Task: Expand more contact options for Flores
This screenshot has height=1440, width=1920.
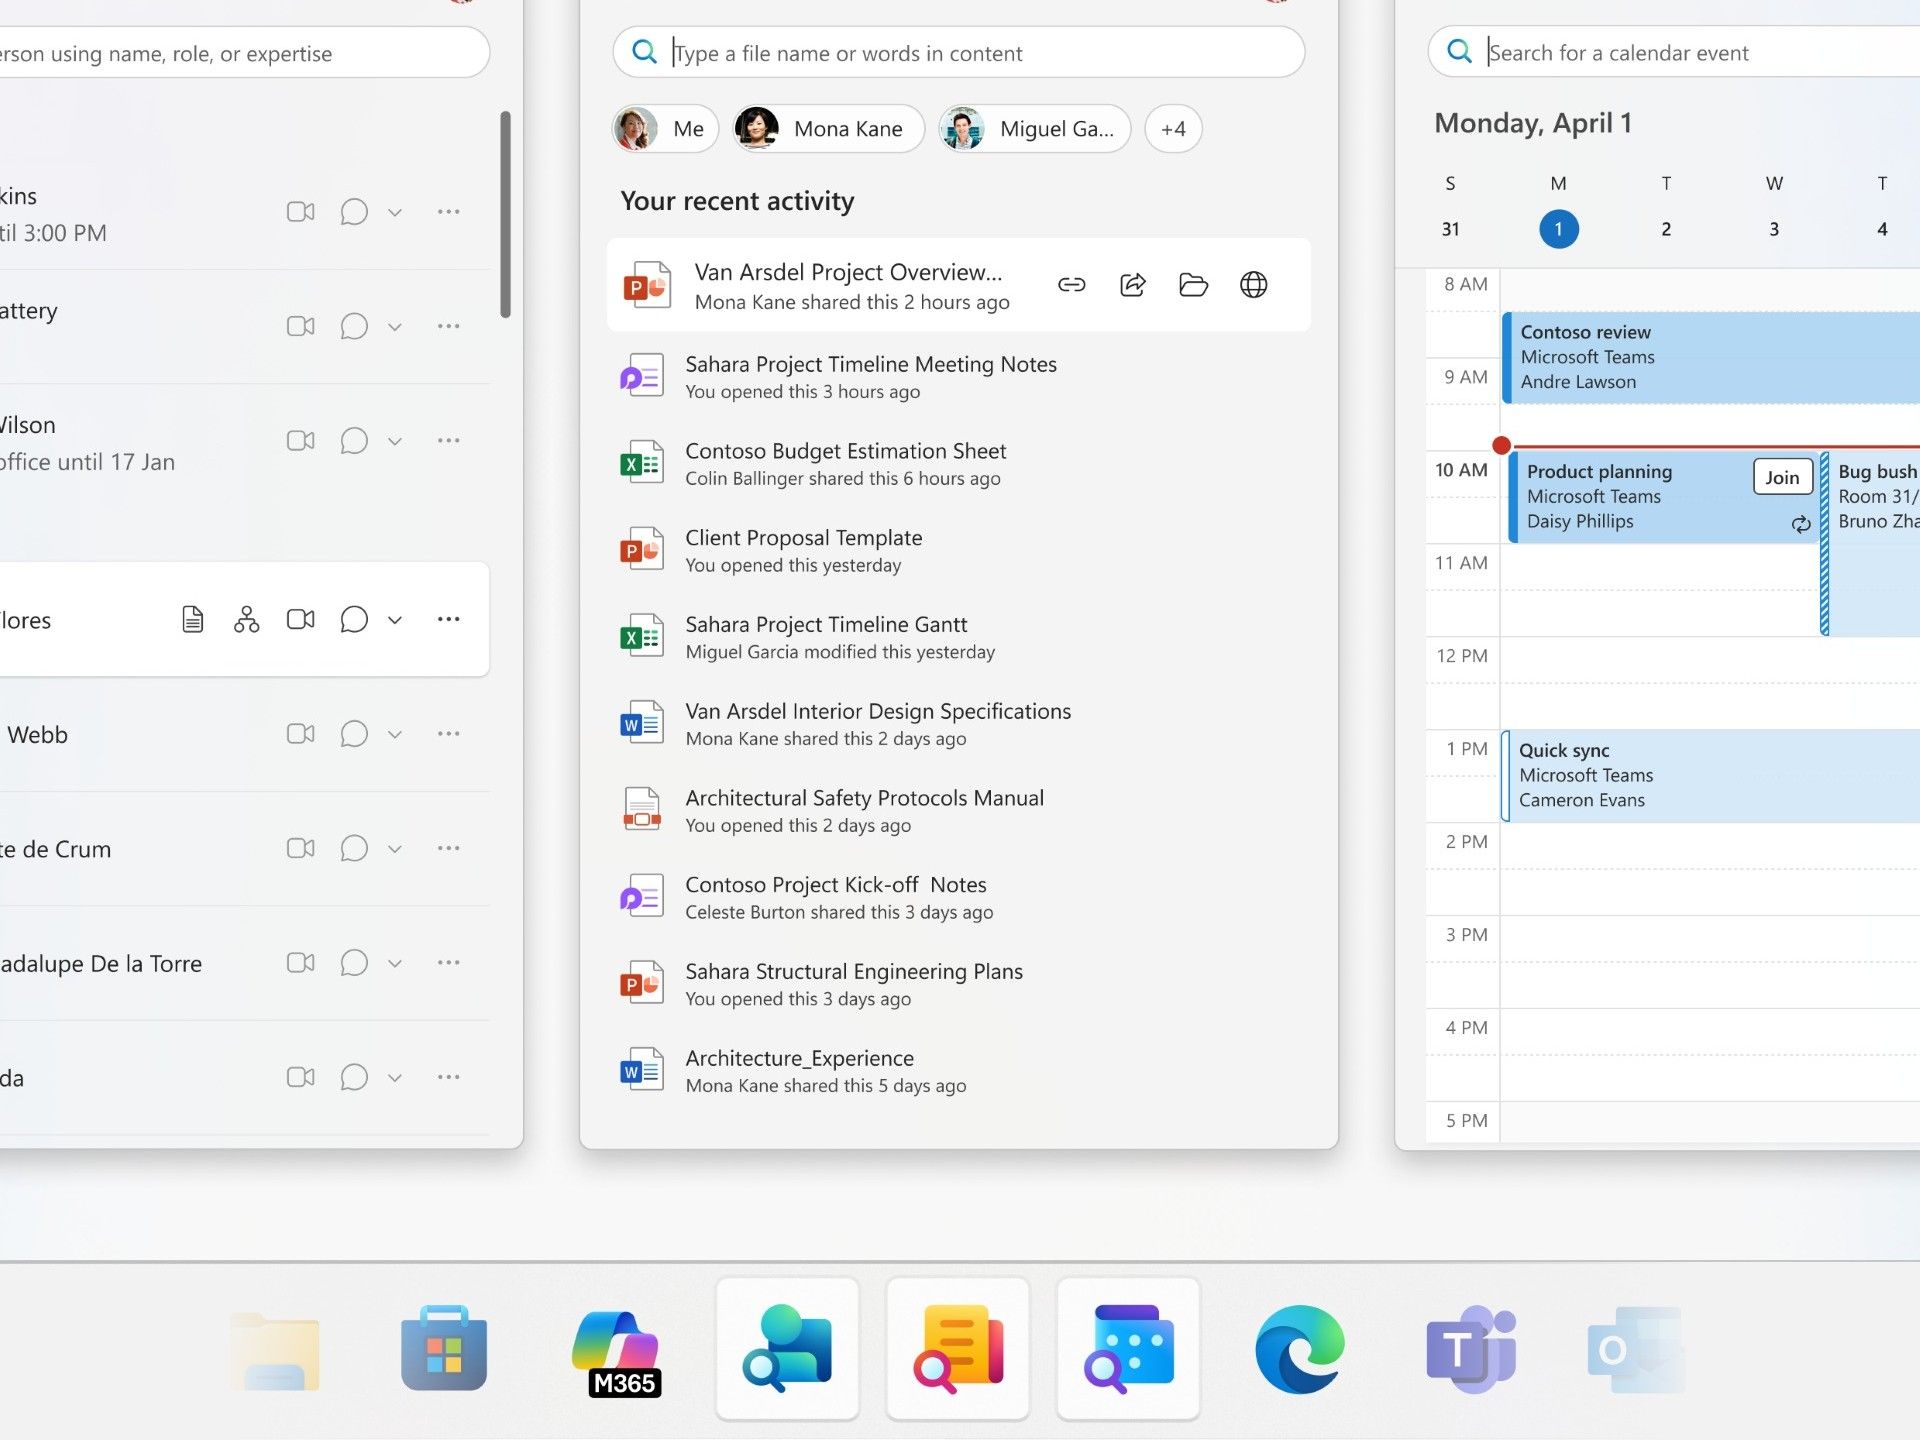Action: (x=395, y=620)
